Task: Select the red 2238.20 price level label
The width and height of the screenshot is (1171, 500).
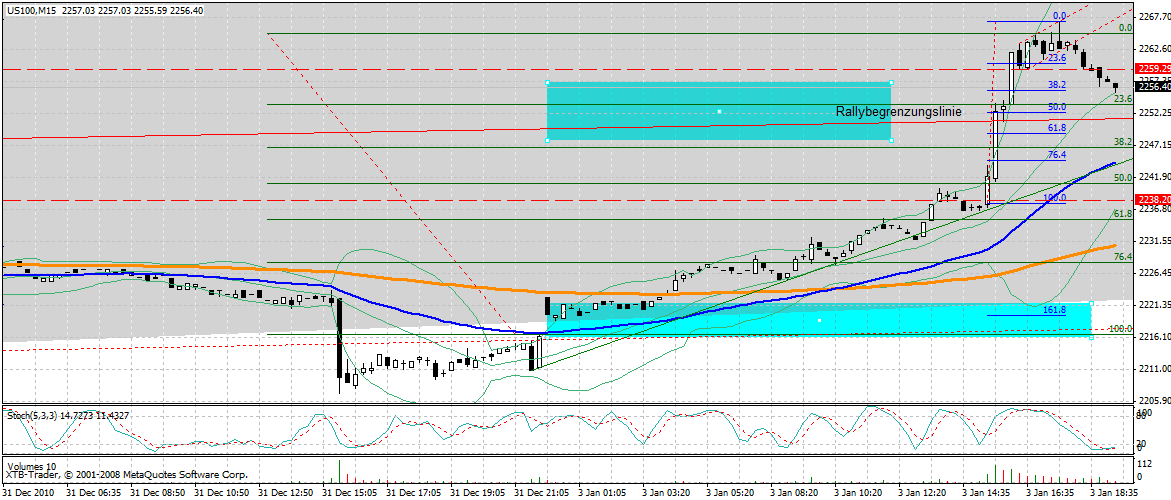Action: pos(1154,200)
